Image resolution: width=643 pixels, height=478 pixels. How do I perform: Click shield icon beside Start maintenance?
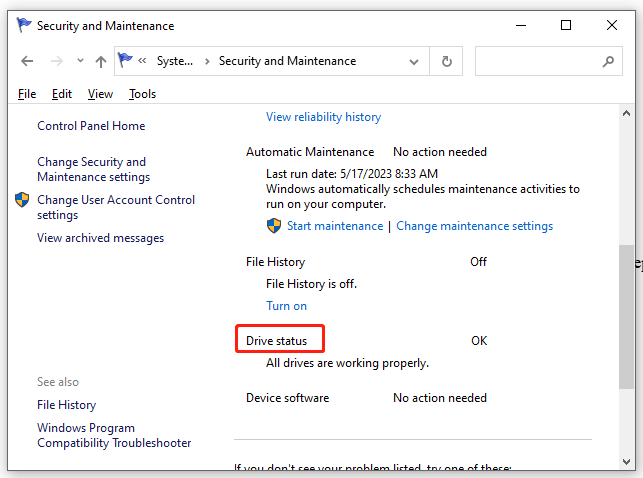coord(274,225)
